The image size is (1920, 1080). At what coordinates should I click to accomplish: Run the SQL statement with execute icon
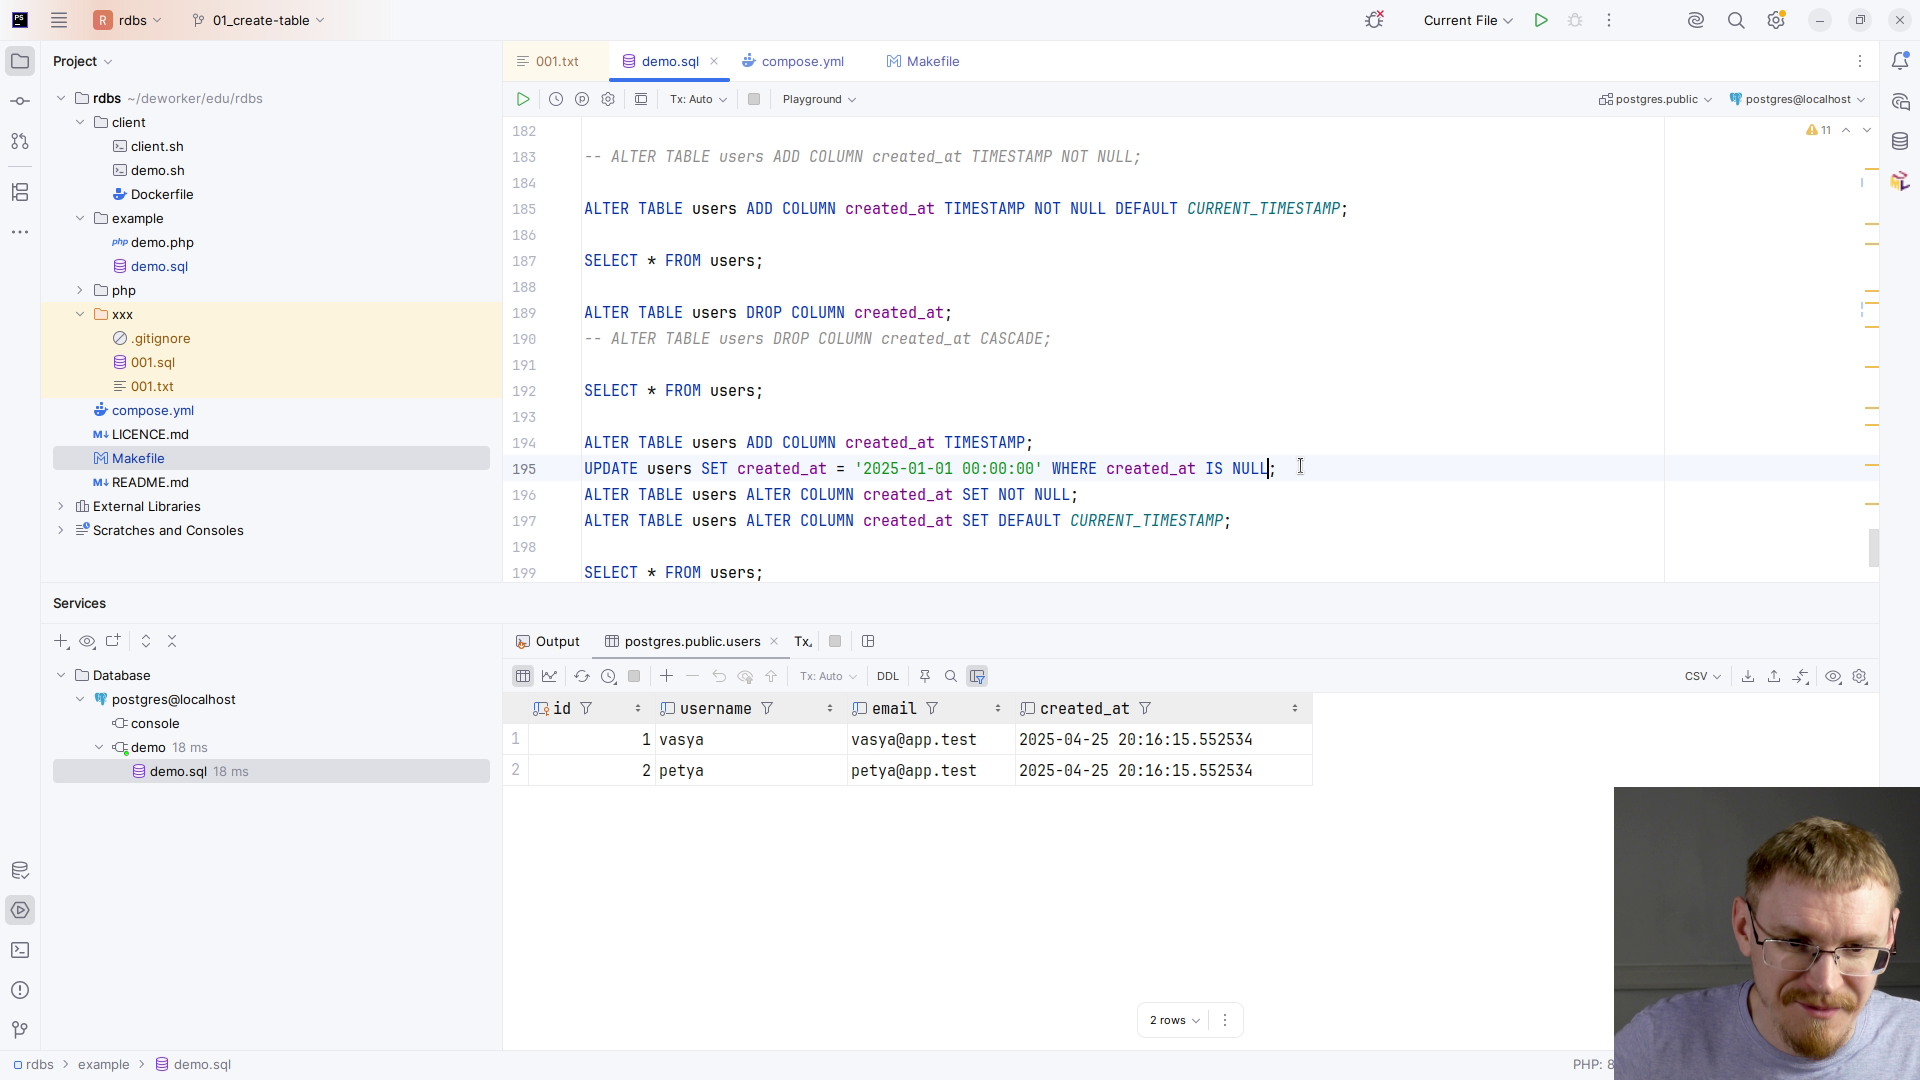[523, 99]
